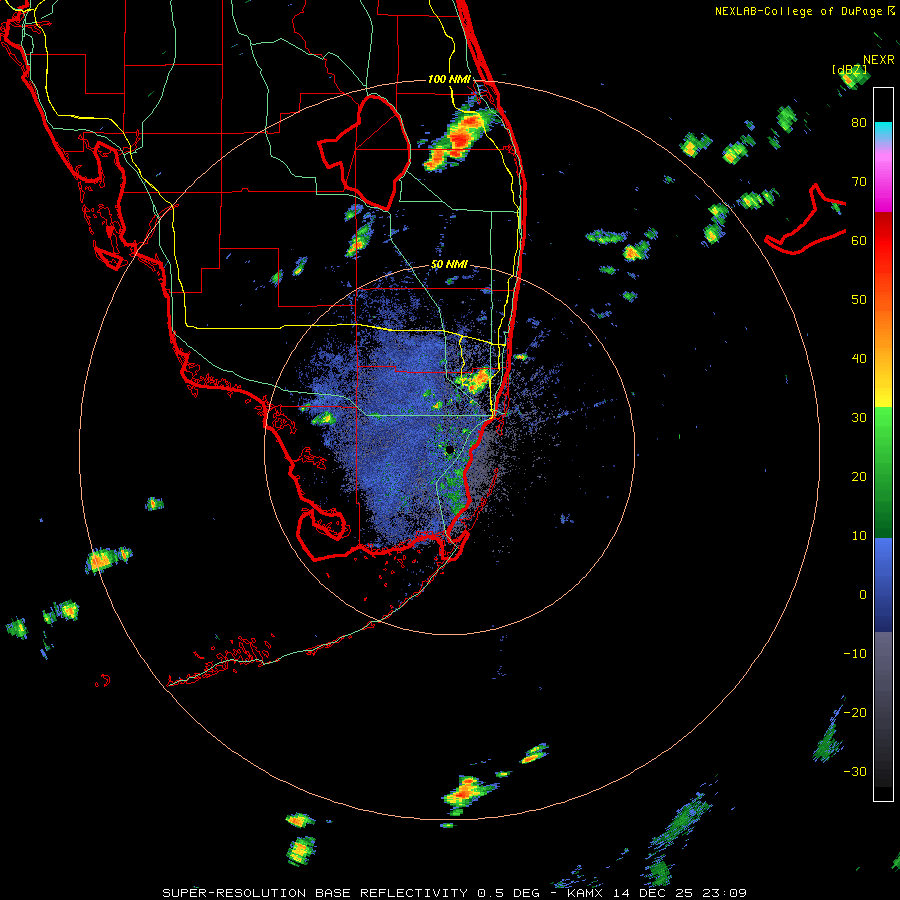
Task: Click the [dBZ] unit label
Action: [x=849, y=69]
